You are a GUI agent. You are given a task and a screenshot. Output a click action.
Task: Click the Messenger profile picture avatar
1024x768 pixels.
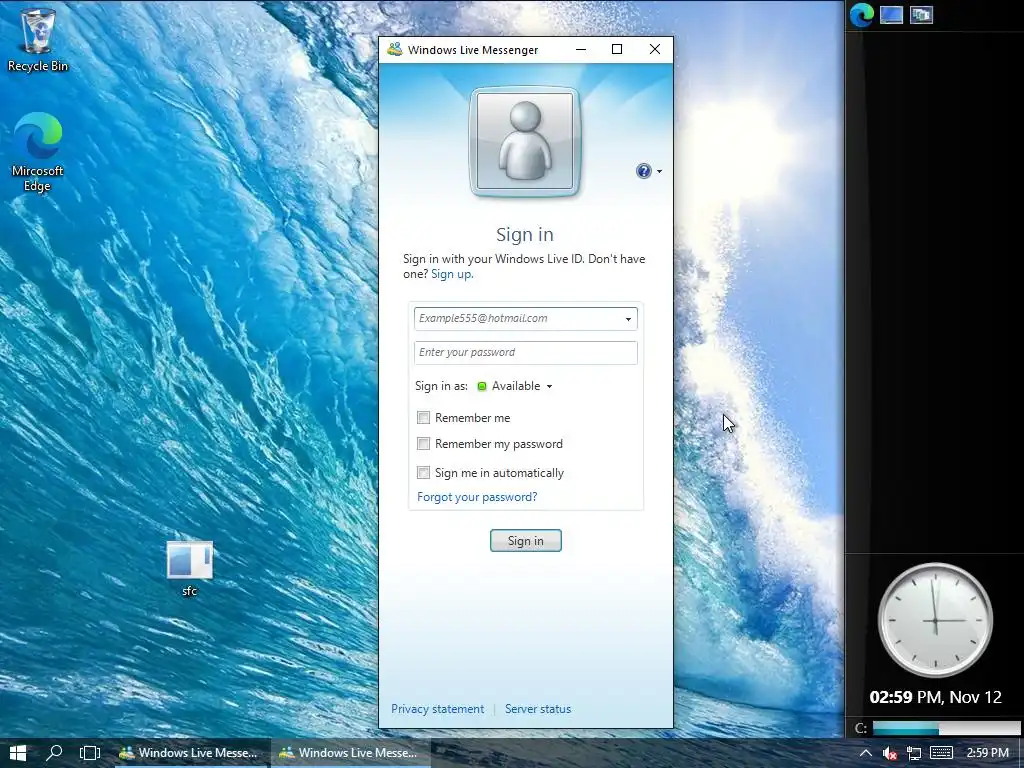(x=525, y=141)
